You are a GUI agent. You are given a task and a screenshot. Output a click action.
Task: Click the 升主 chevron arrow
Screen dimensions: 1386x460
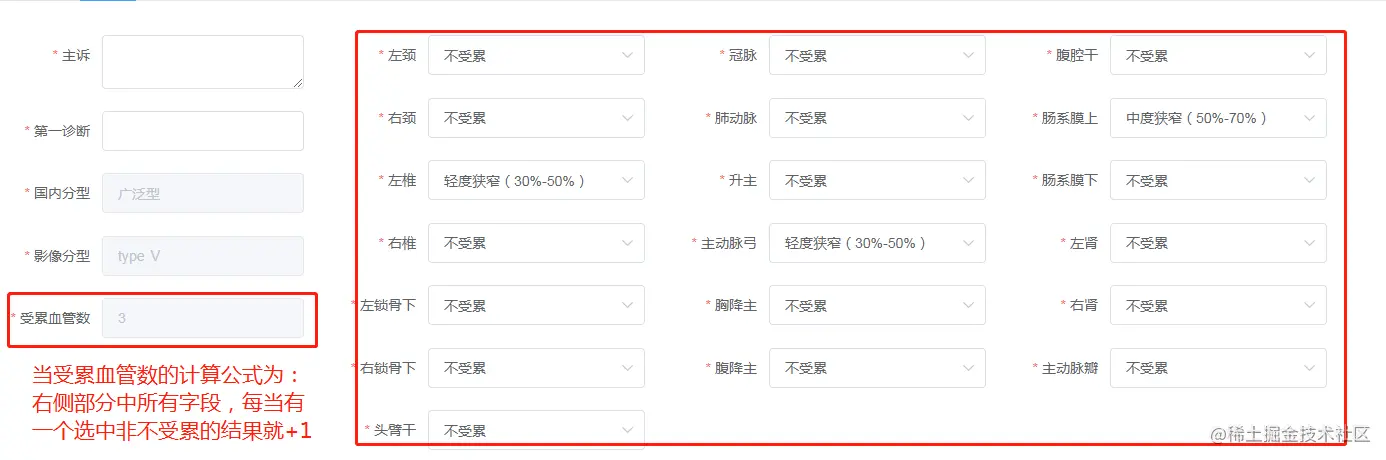968,180
